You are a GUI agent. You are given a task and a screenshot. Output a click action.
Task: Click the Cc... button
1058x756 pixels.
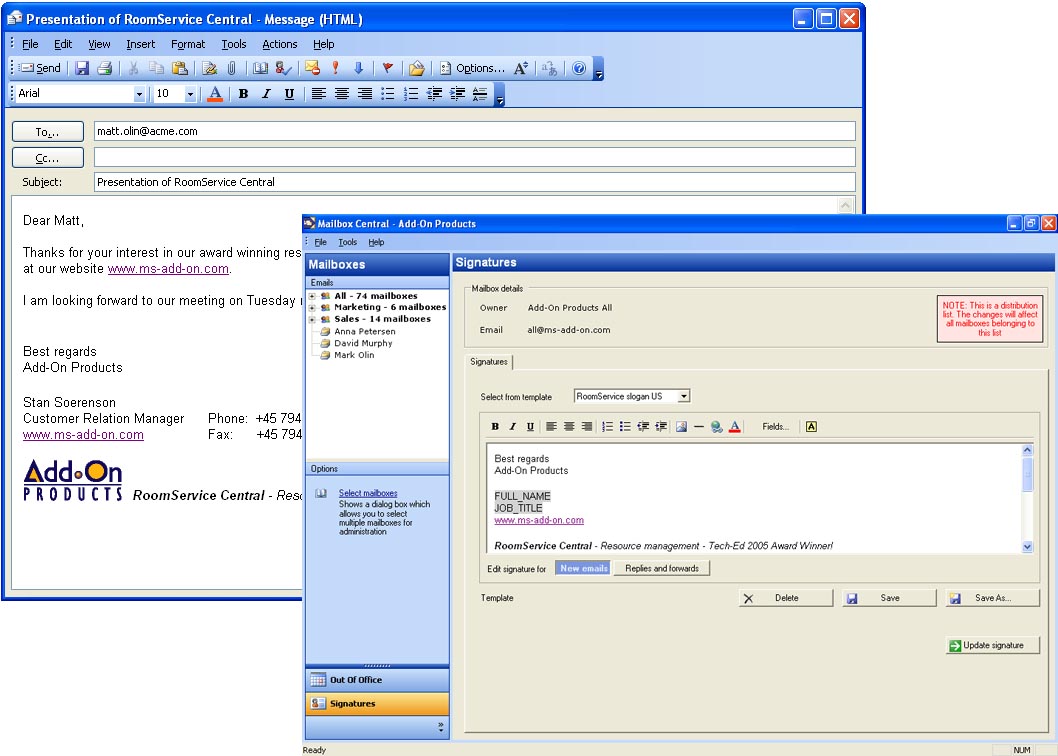48,158
